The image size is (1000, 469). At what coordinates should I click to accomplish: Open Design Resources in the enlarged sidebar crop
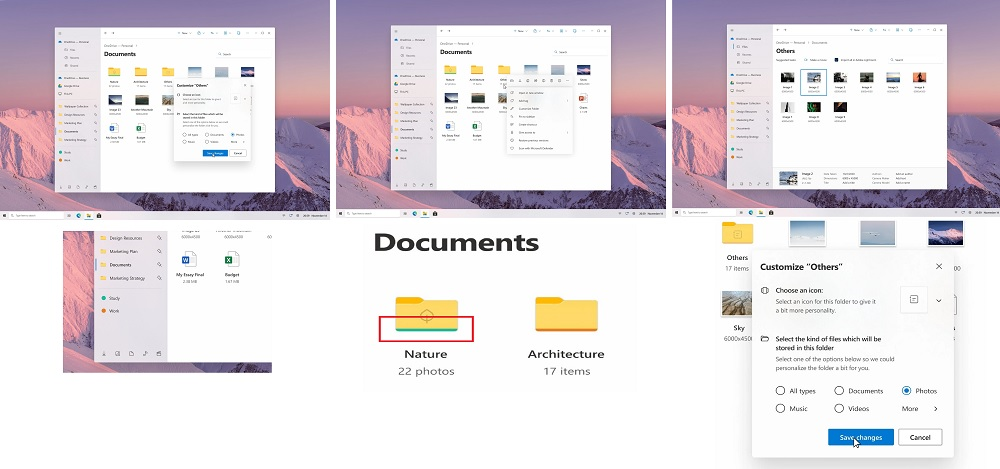pos(126,237)
